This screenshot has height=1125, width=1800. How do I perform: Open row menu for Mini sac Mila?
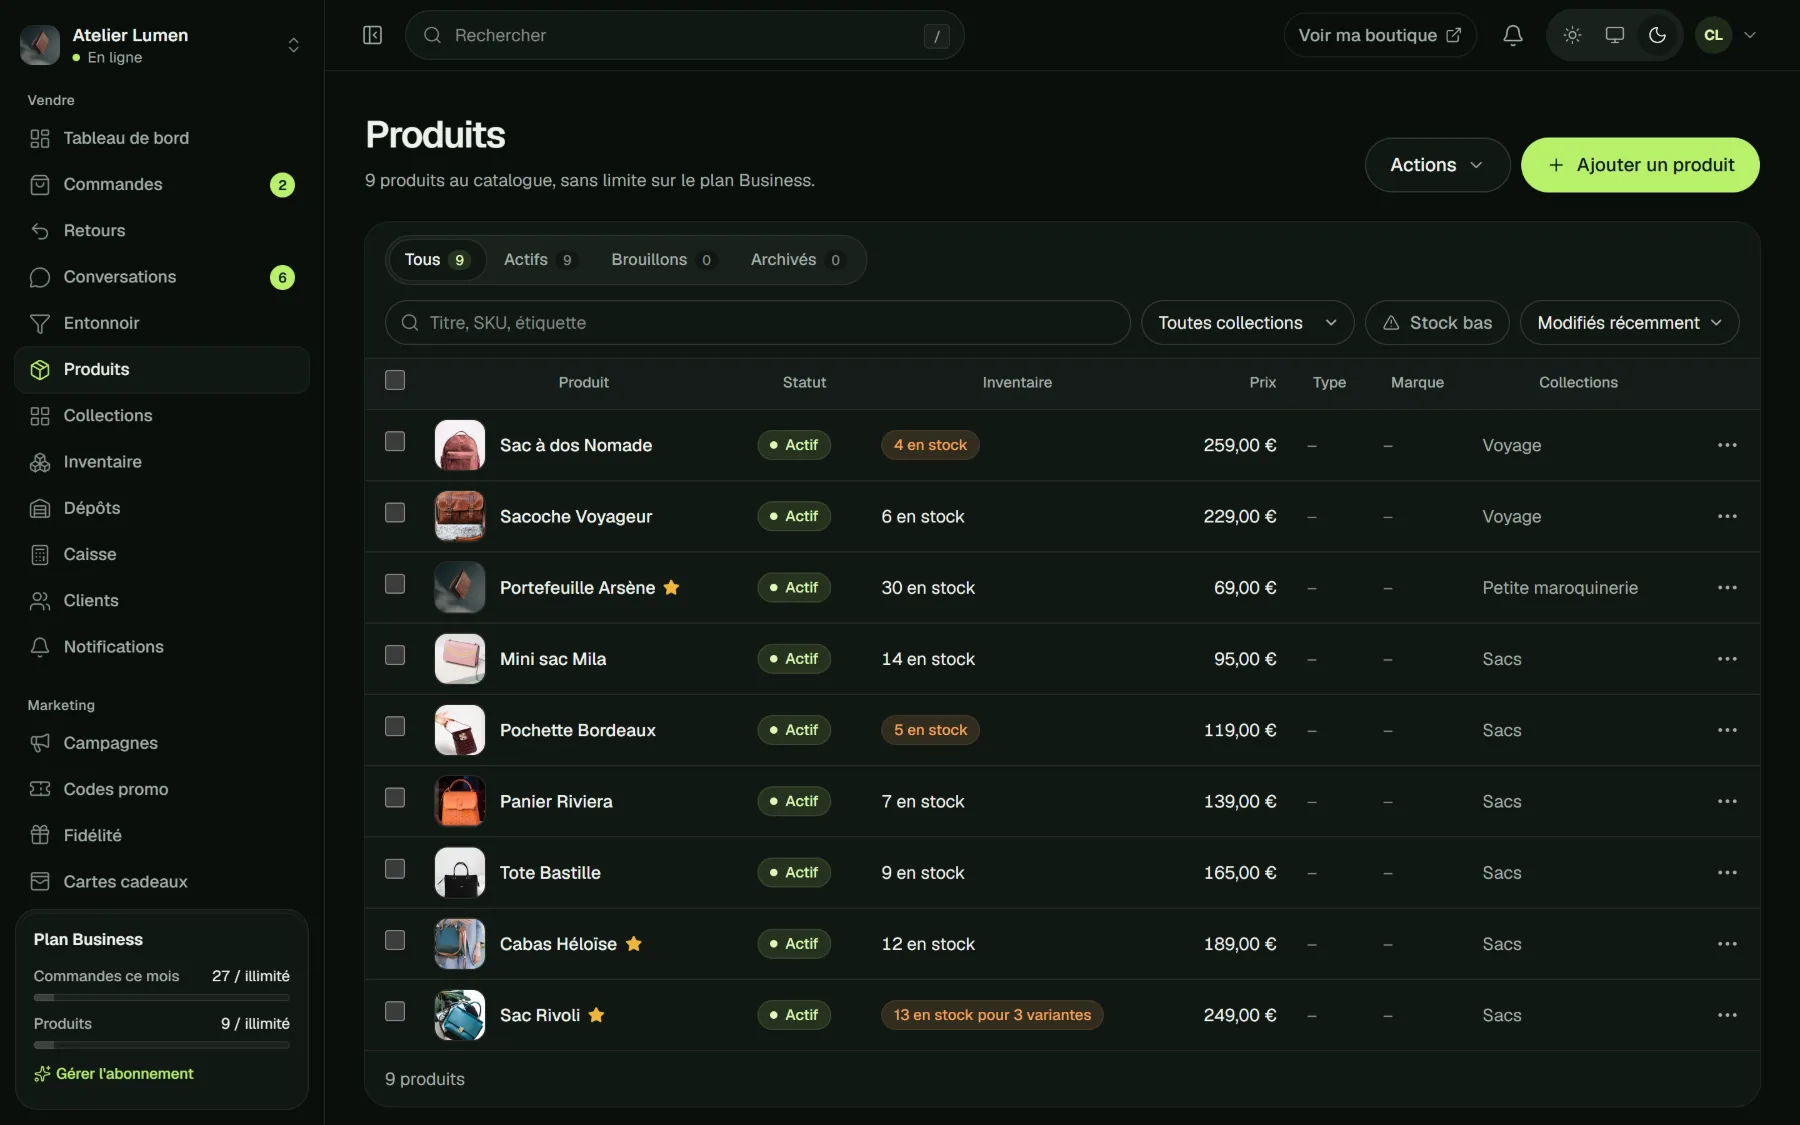1727,659
